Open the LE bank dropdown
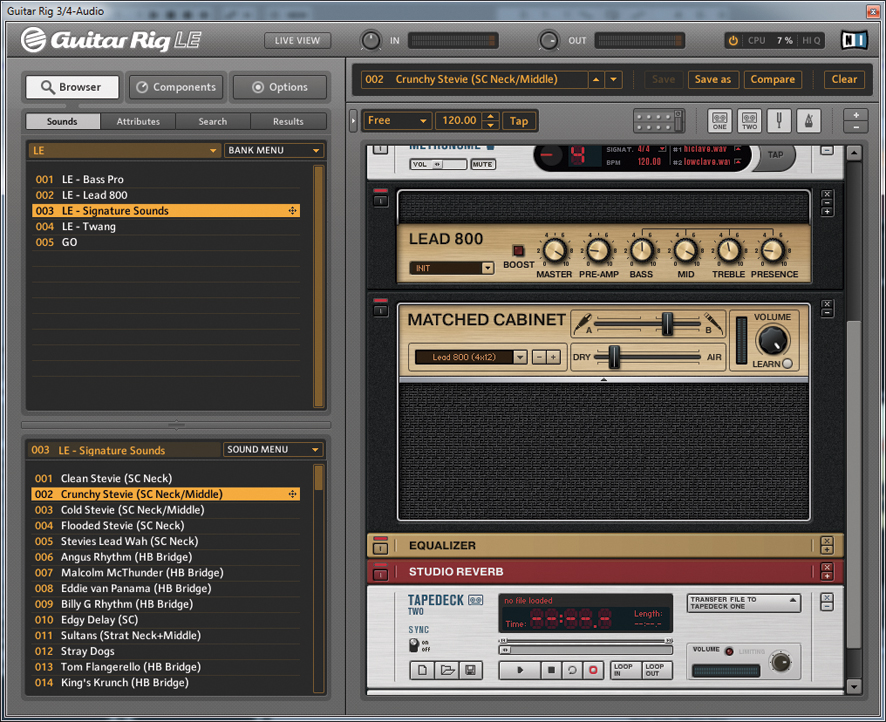This screenshot has height=722, width=886. coord(124,150)
